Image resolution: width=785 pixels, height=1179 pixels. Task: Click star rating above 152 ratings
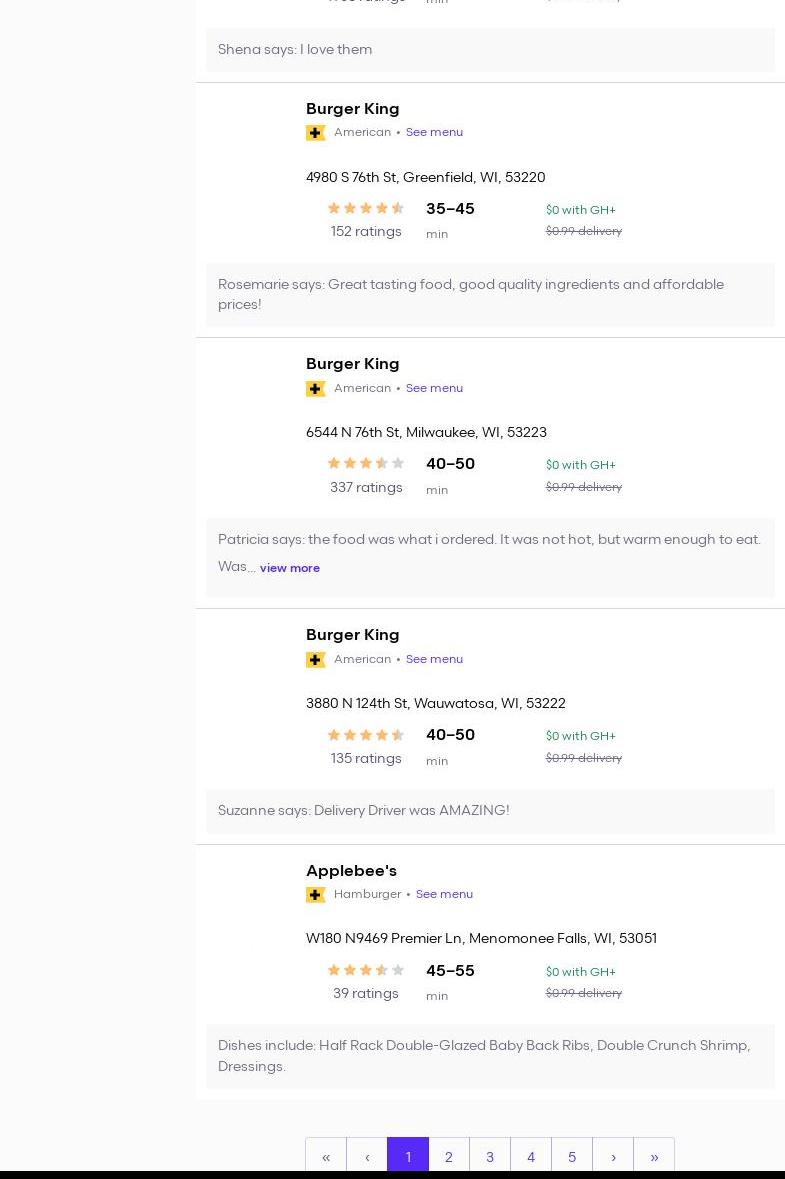[x=366, y=208]
